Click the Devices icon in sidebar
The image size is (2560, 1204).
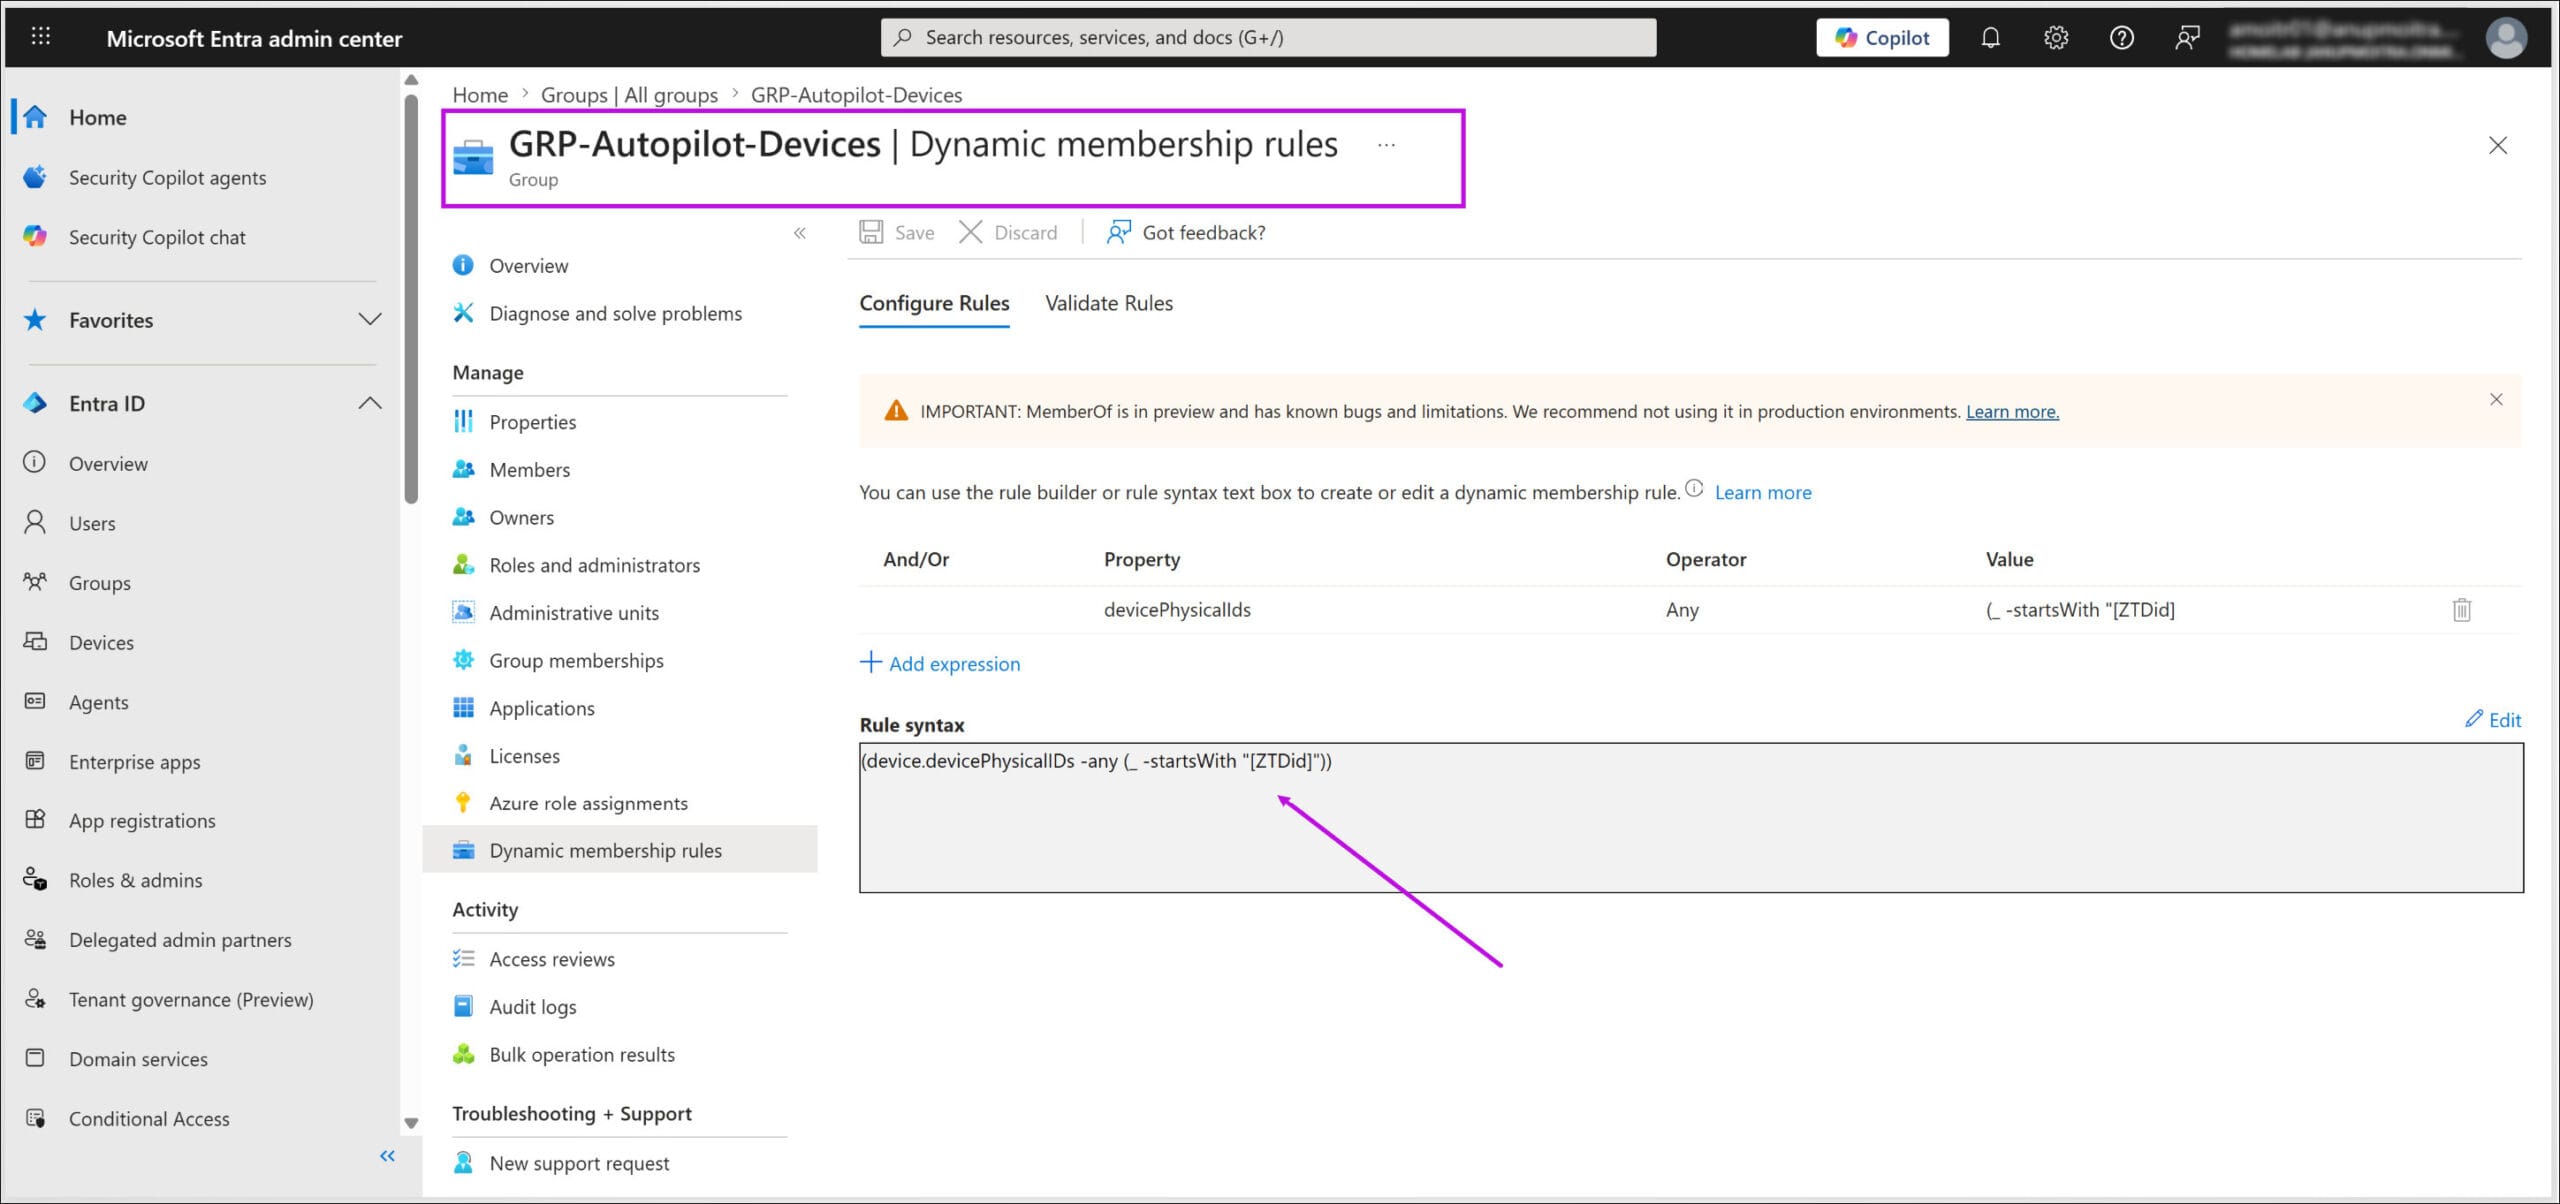[x=35, y=642]
